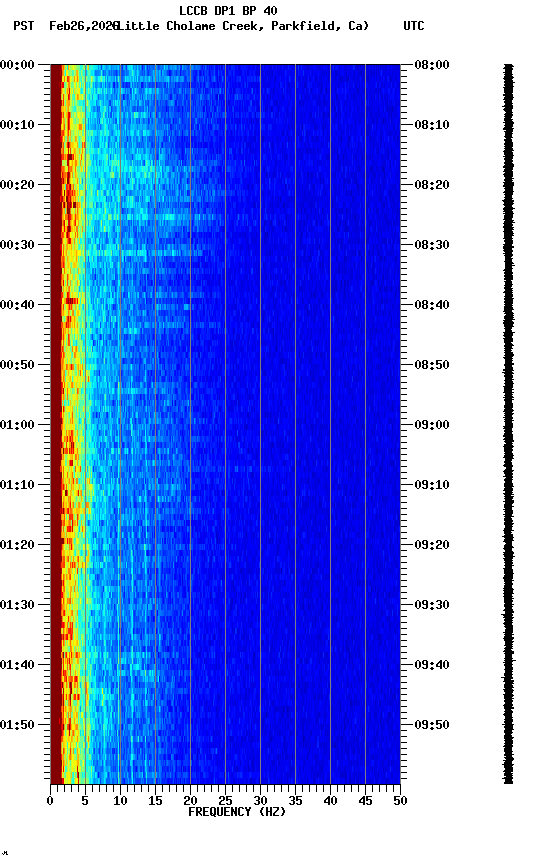Click the 'FREQUENCY (HZ)' axis label
The width and height of the screenshot is (552, 864).
pyautogui.click(x=237, y=812)
